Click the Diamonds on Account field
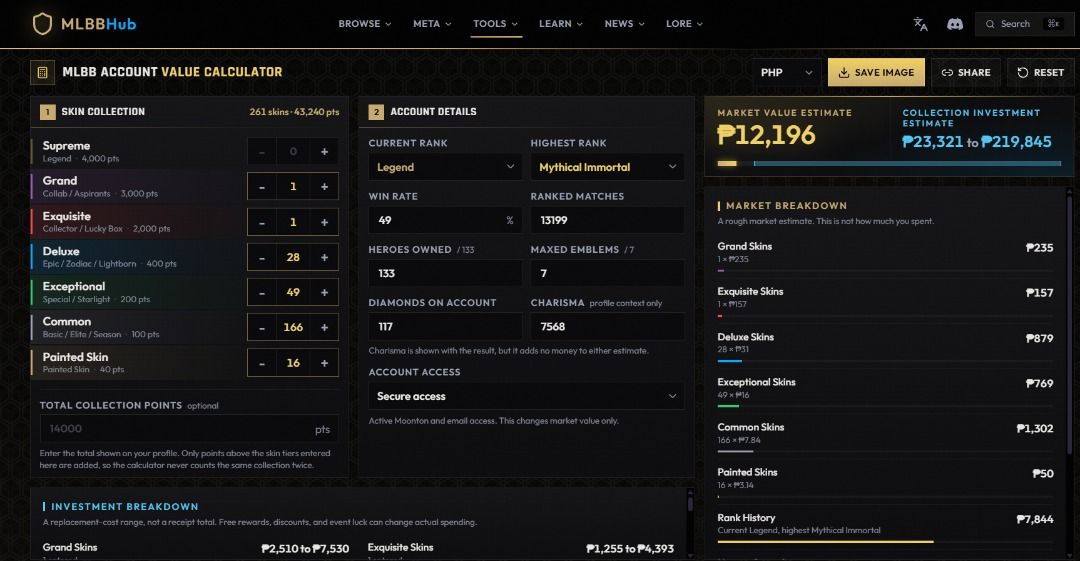Image resolution: width=1080 pixels, height=561 pixels. tap(445, 326)
